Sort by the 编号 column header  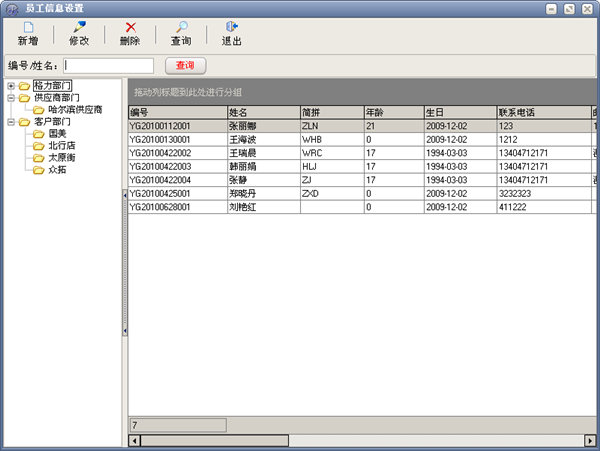[x=177, y=113]
